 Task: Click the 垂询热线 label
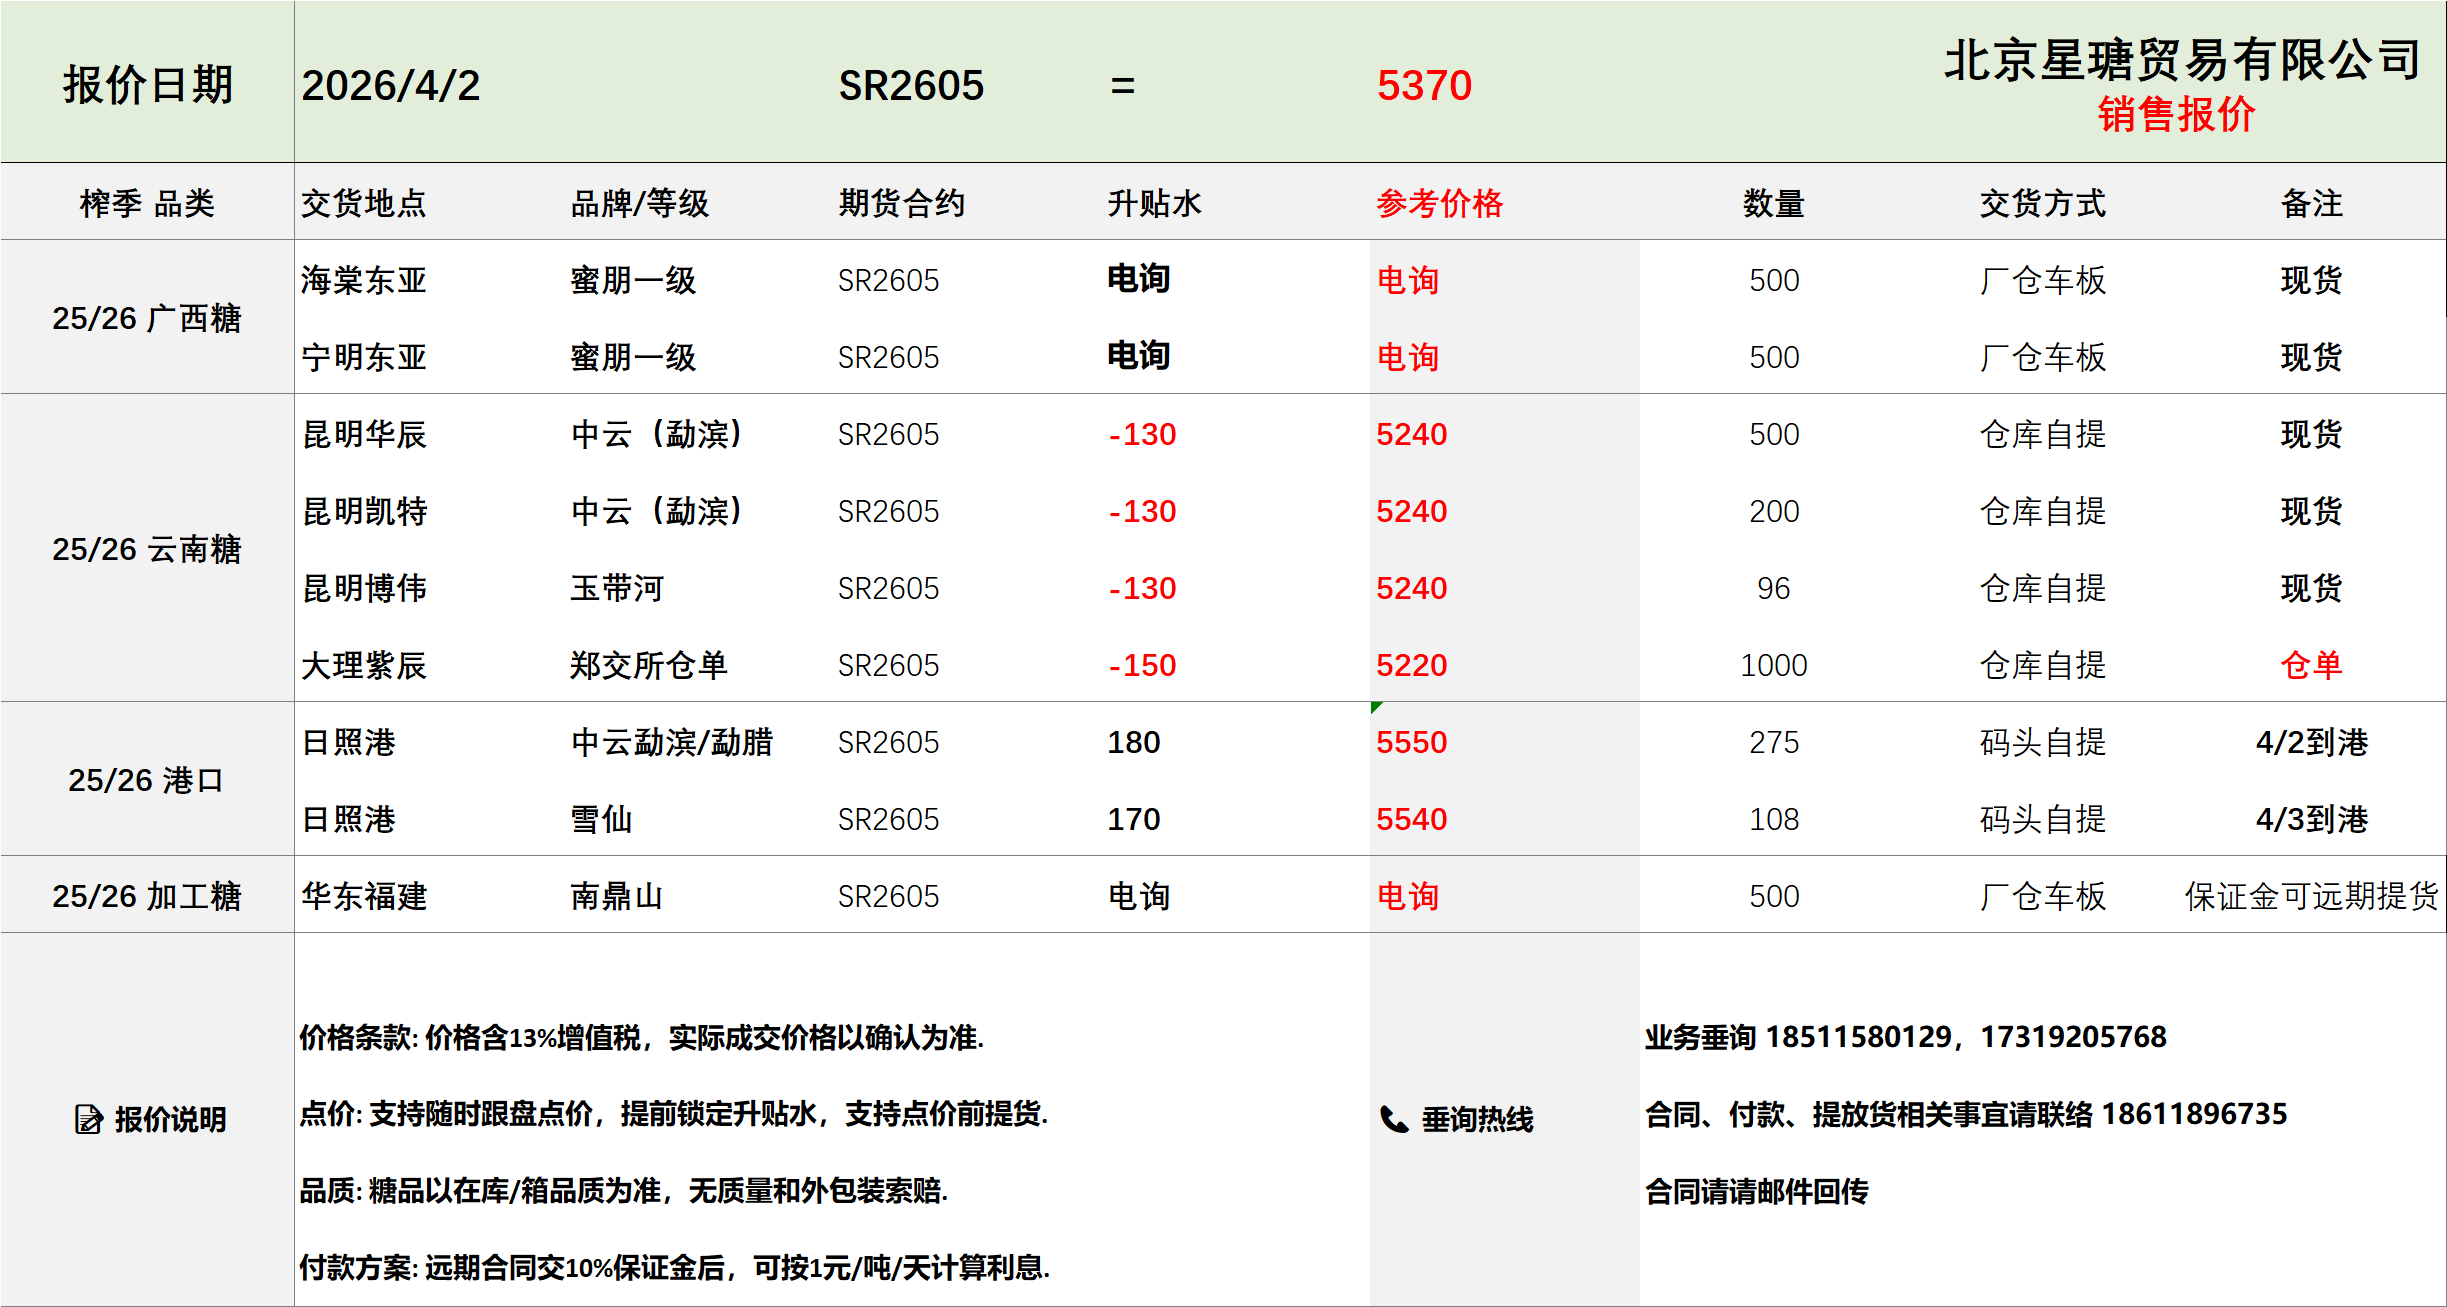coord(1478,1119)
